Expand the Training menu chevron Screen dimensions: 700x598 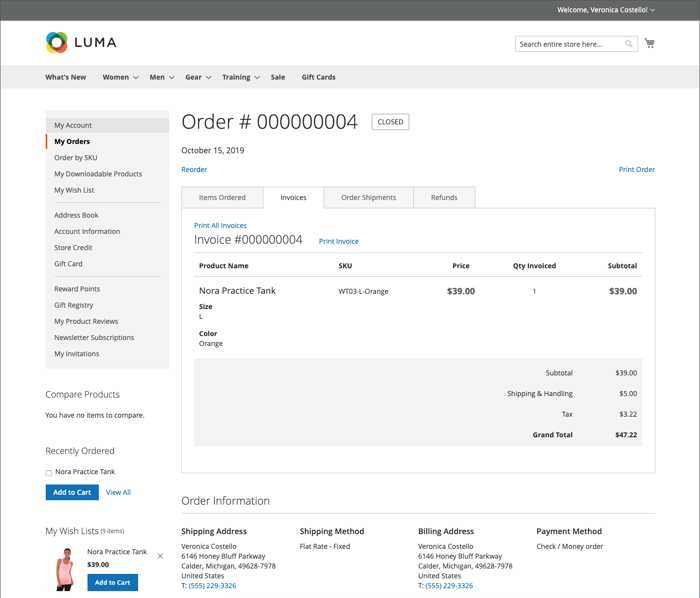(257, 78)
